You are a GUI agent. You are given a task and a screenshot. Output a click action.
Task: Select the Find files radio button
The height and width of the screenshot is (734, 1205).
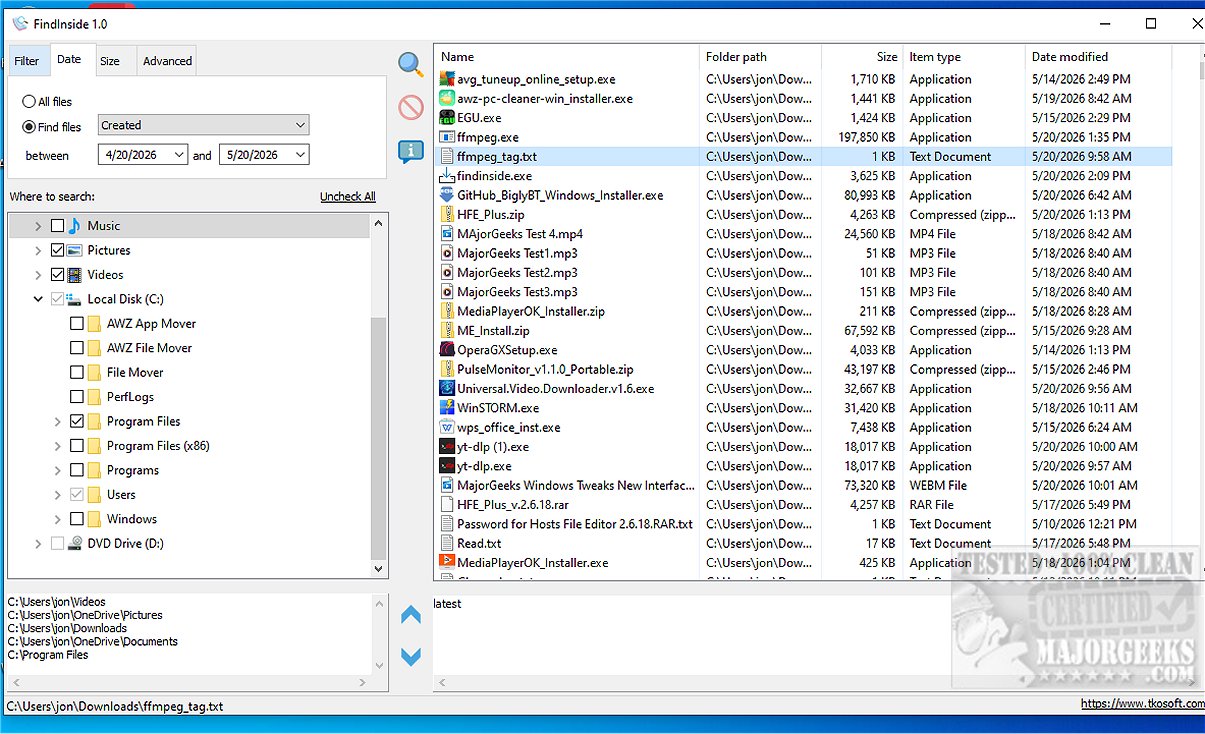[x=28, y=127]
